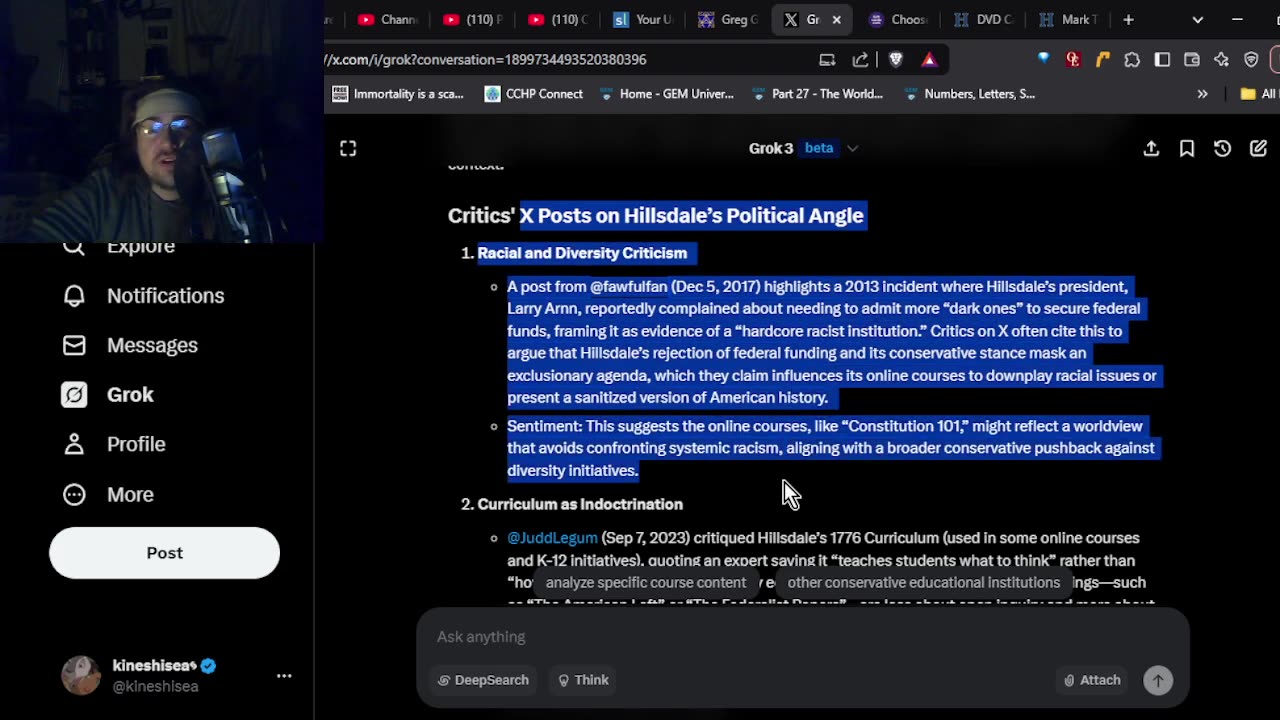1280x720 pixels.
Task: Share the Grok conversation
Action: [1151, 148]
